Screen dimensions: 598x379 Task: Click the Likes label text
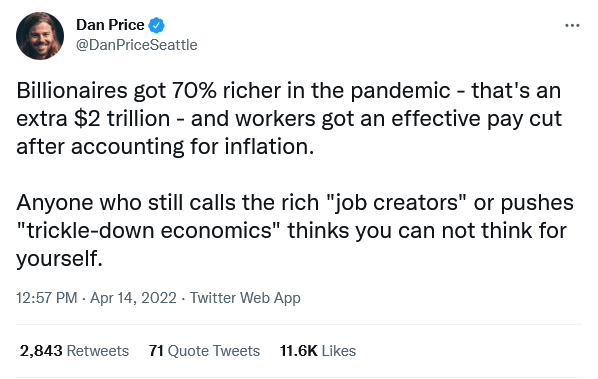click(x=339, y=351)
